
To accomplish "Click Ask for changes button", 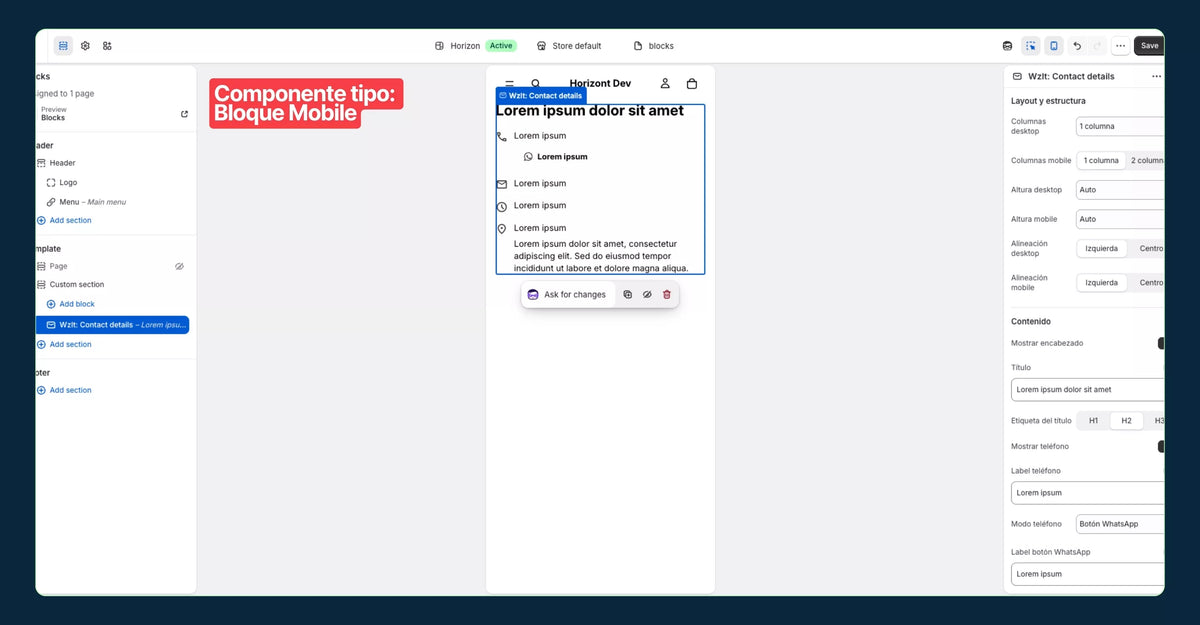I will click(567, 295).
